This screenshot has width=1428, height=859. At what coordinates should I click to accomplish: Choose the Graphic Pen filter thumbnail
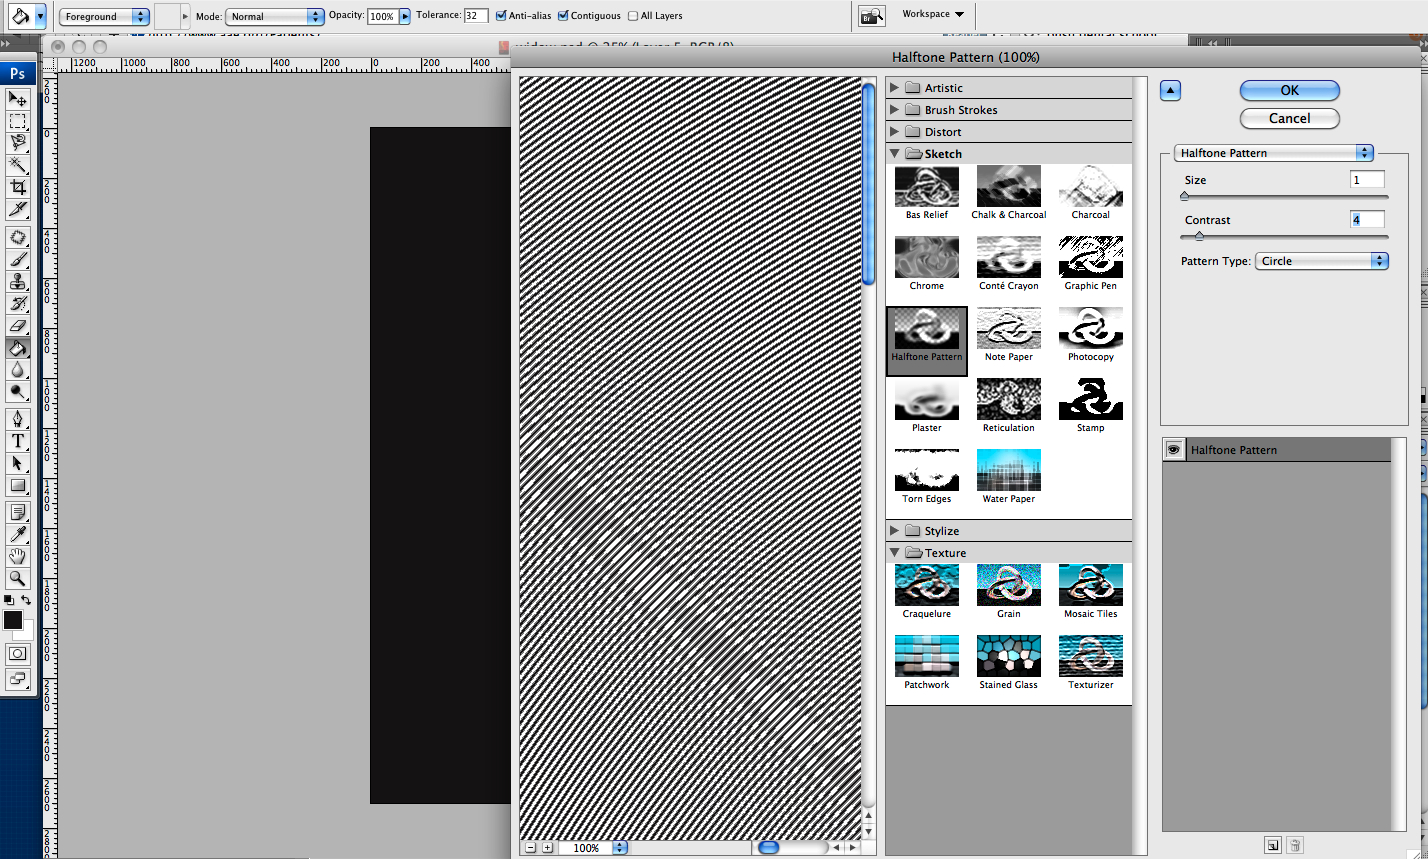[1091, 265]
